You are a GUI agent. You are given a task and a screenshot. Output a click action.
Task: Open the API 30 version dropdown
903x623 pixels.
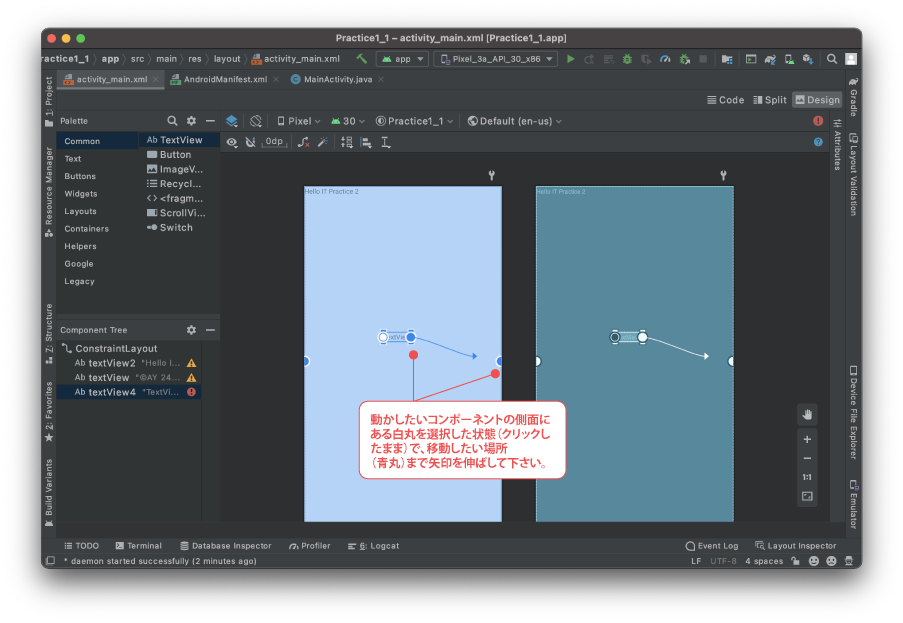[348, 121]
